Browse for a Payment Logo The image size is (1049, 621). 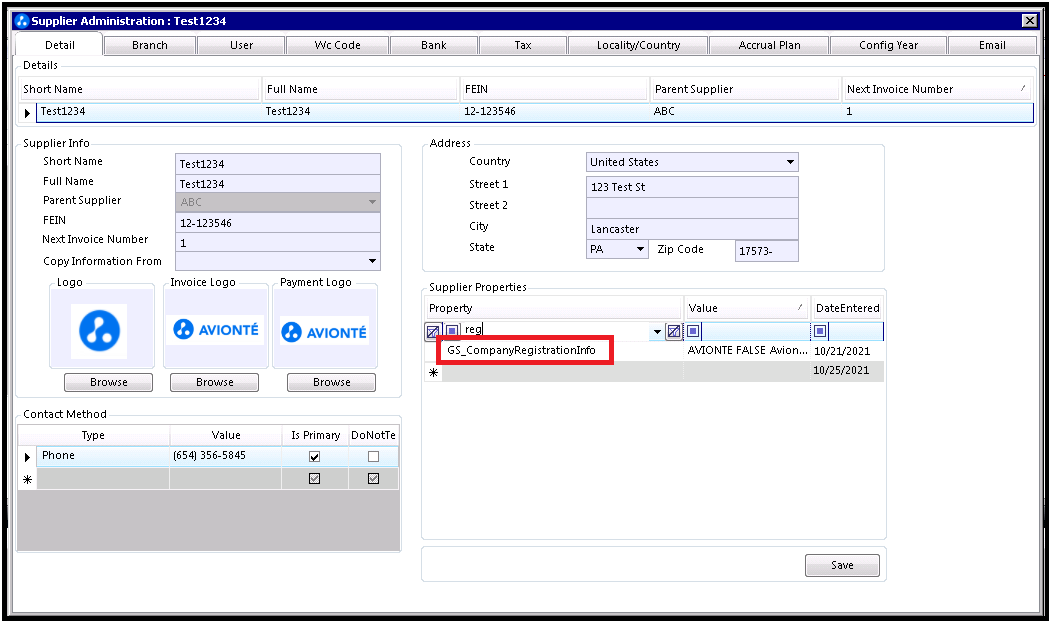[x=331, y=382]
